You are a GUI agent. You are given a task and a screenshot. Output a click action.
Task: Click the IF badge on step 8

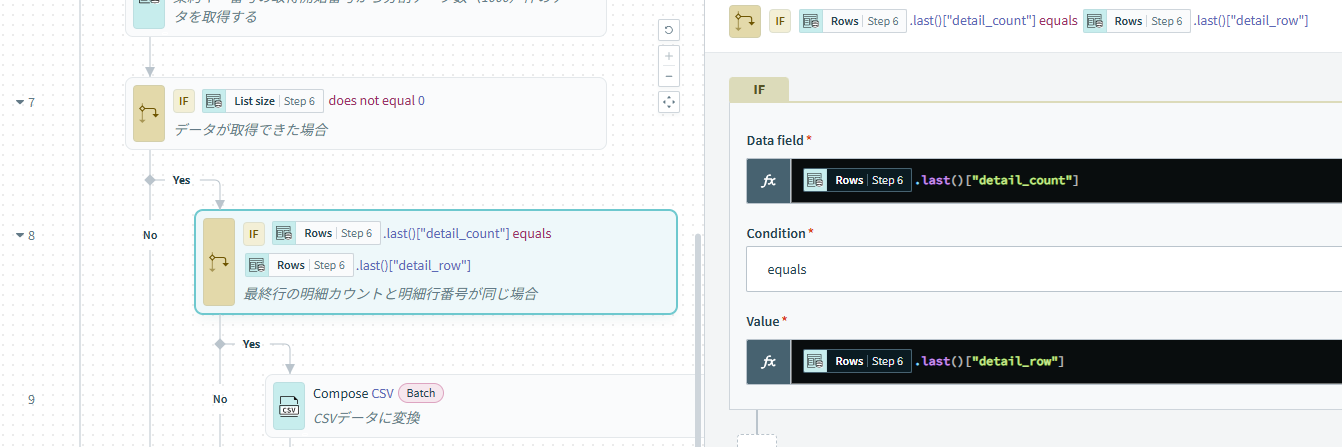pyautogui.click(x=254, y=233)
